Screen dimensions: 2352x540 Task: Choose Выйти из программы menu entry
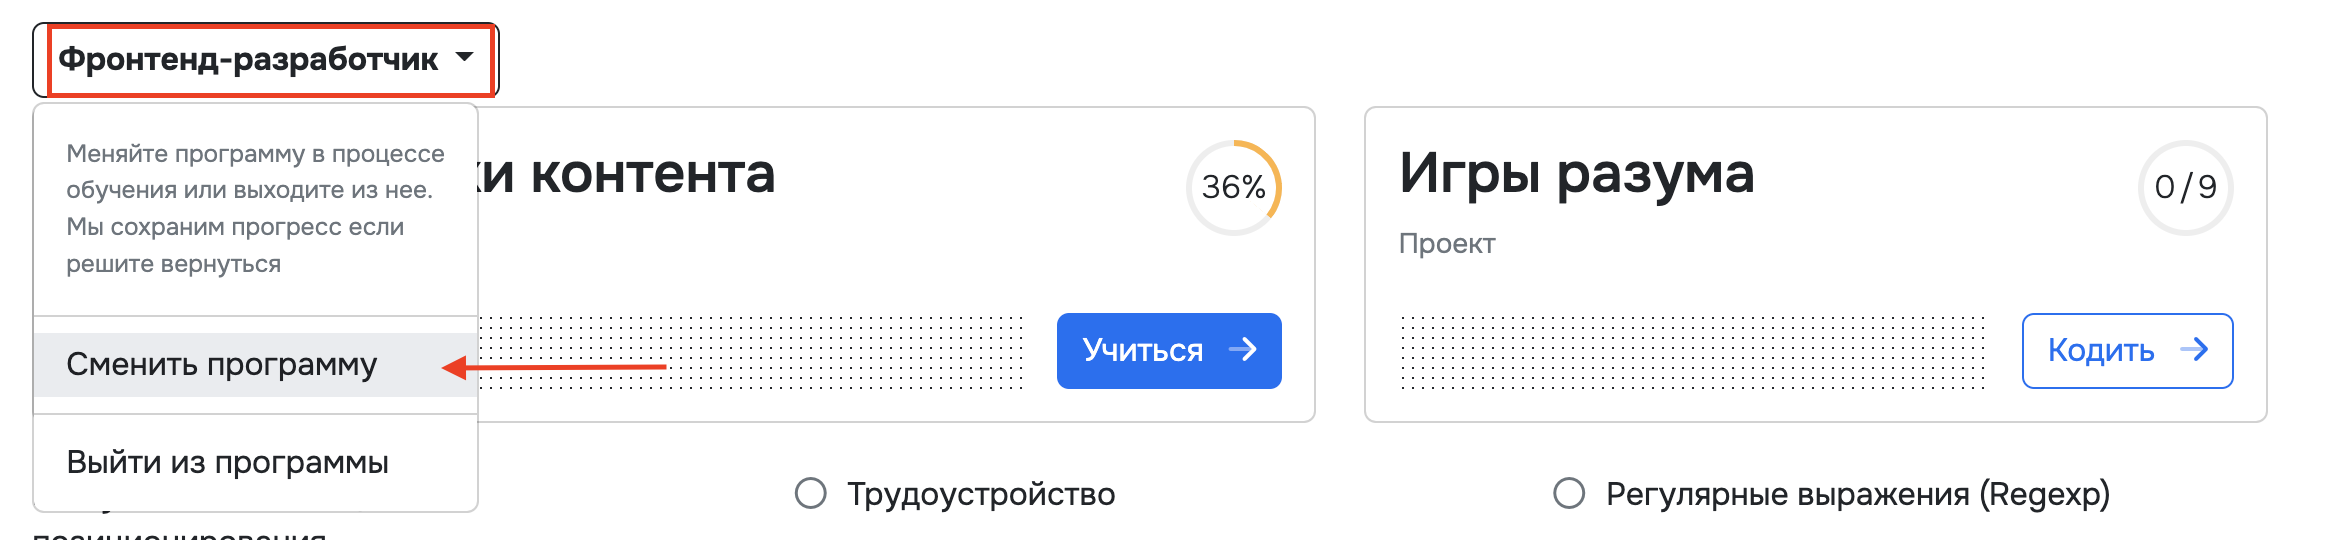tap(228, 463)
